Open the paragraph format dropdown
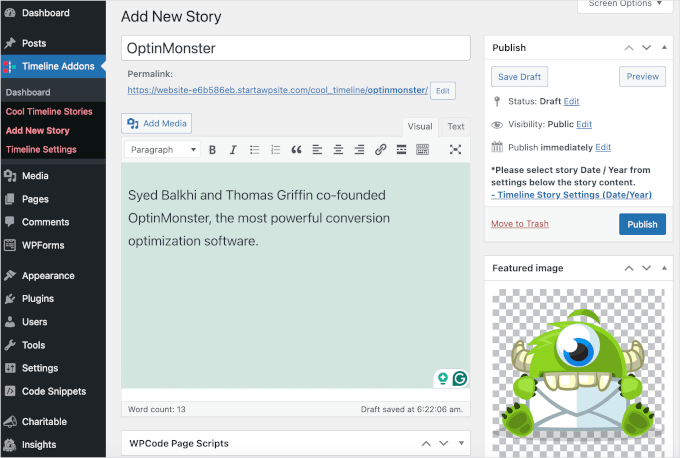Viewport: 680px width, 458px height. (162, 150)
